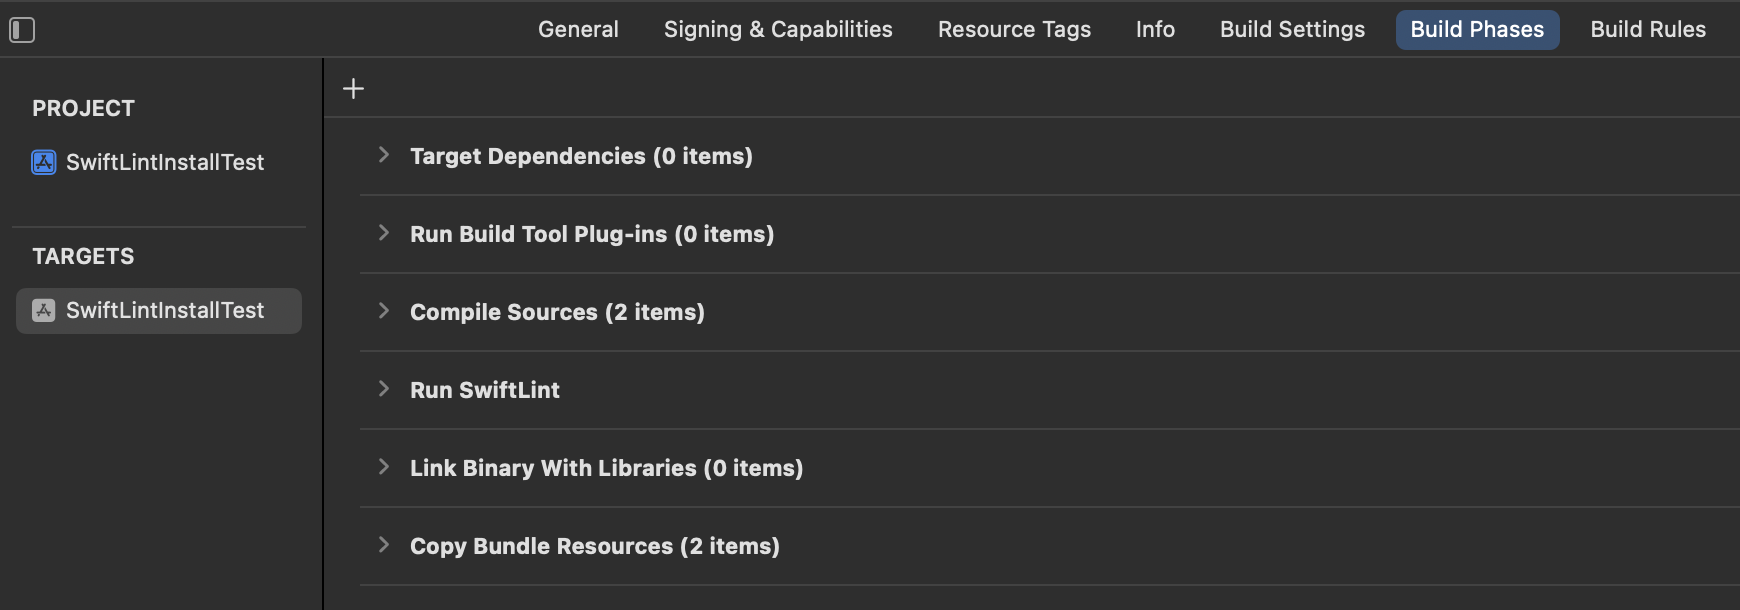Screen dimensions: 1740x610
Task: Expand Link Binary With Libraries section
Action: (383, 467)
